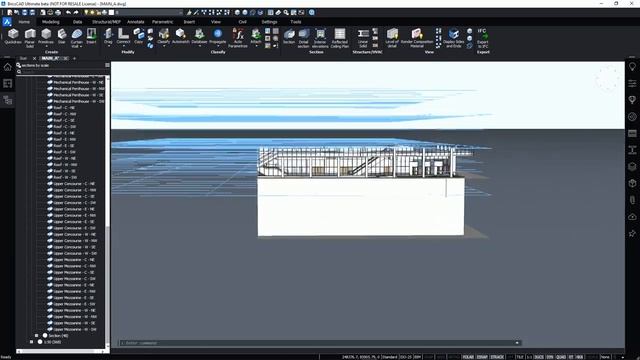
Task: Switch to the Annotate ribbon tab
Action: (x=136, y=22)
